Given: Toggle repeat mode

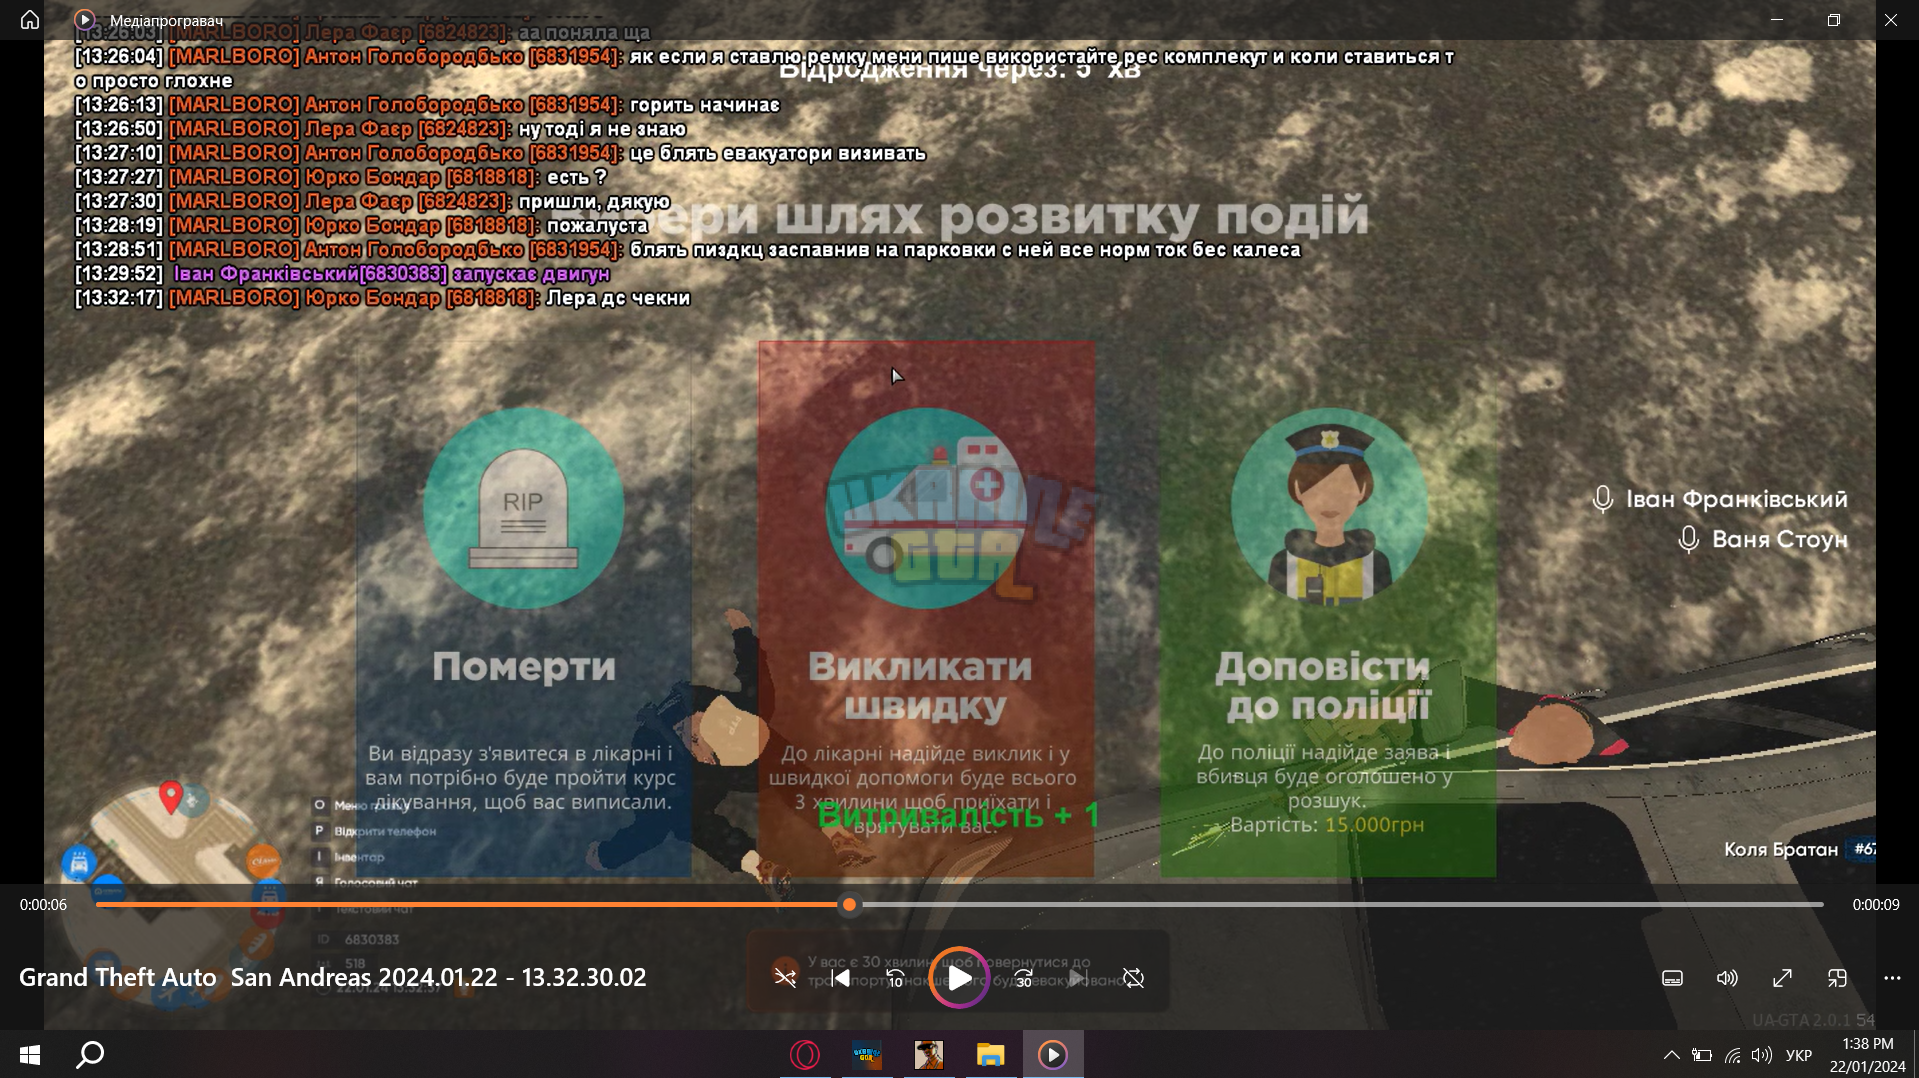Looking at the screenshot, I should coord(1133,977).
